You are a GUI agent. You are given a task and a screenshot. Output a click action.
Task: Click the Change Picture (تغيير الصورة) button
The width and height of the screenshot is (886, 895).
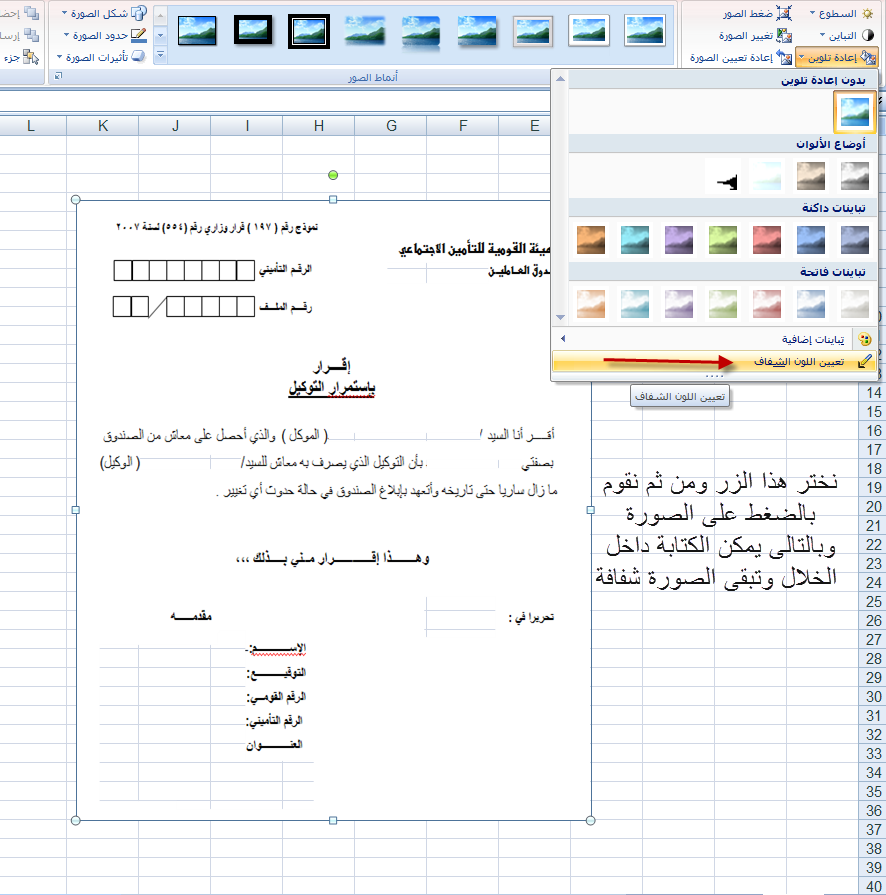(x=755, y=36)
